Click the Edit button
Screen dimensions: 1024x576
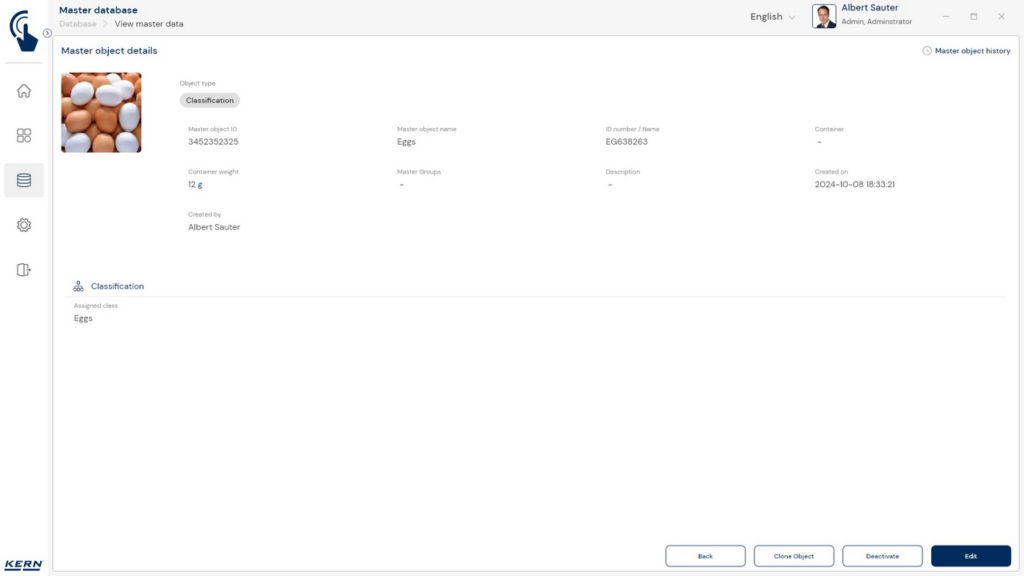tap(970, 556)
